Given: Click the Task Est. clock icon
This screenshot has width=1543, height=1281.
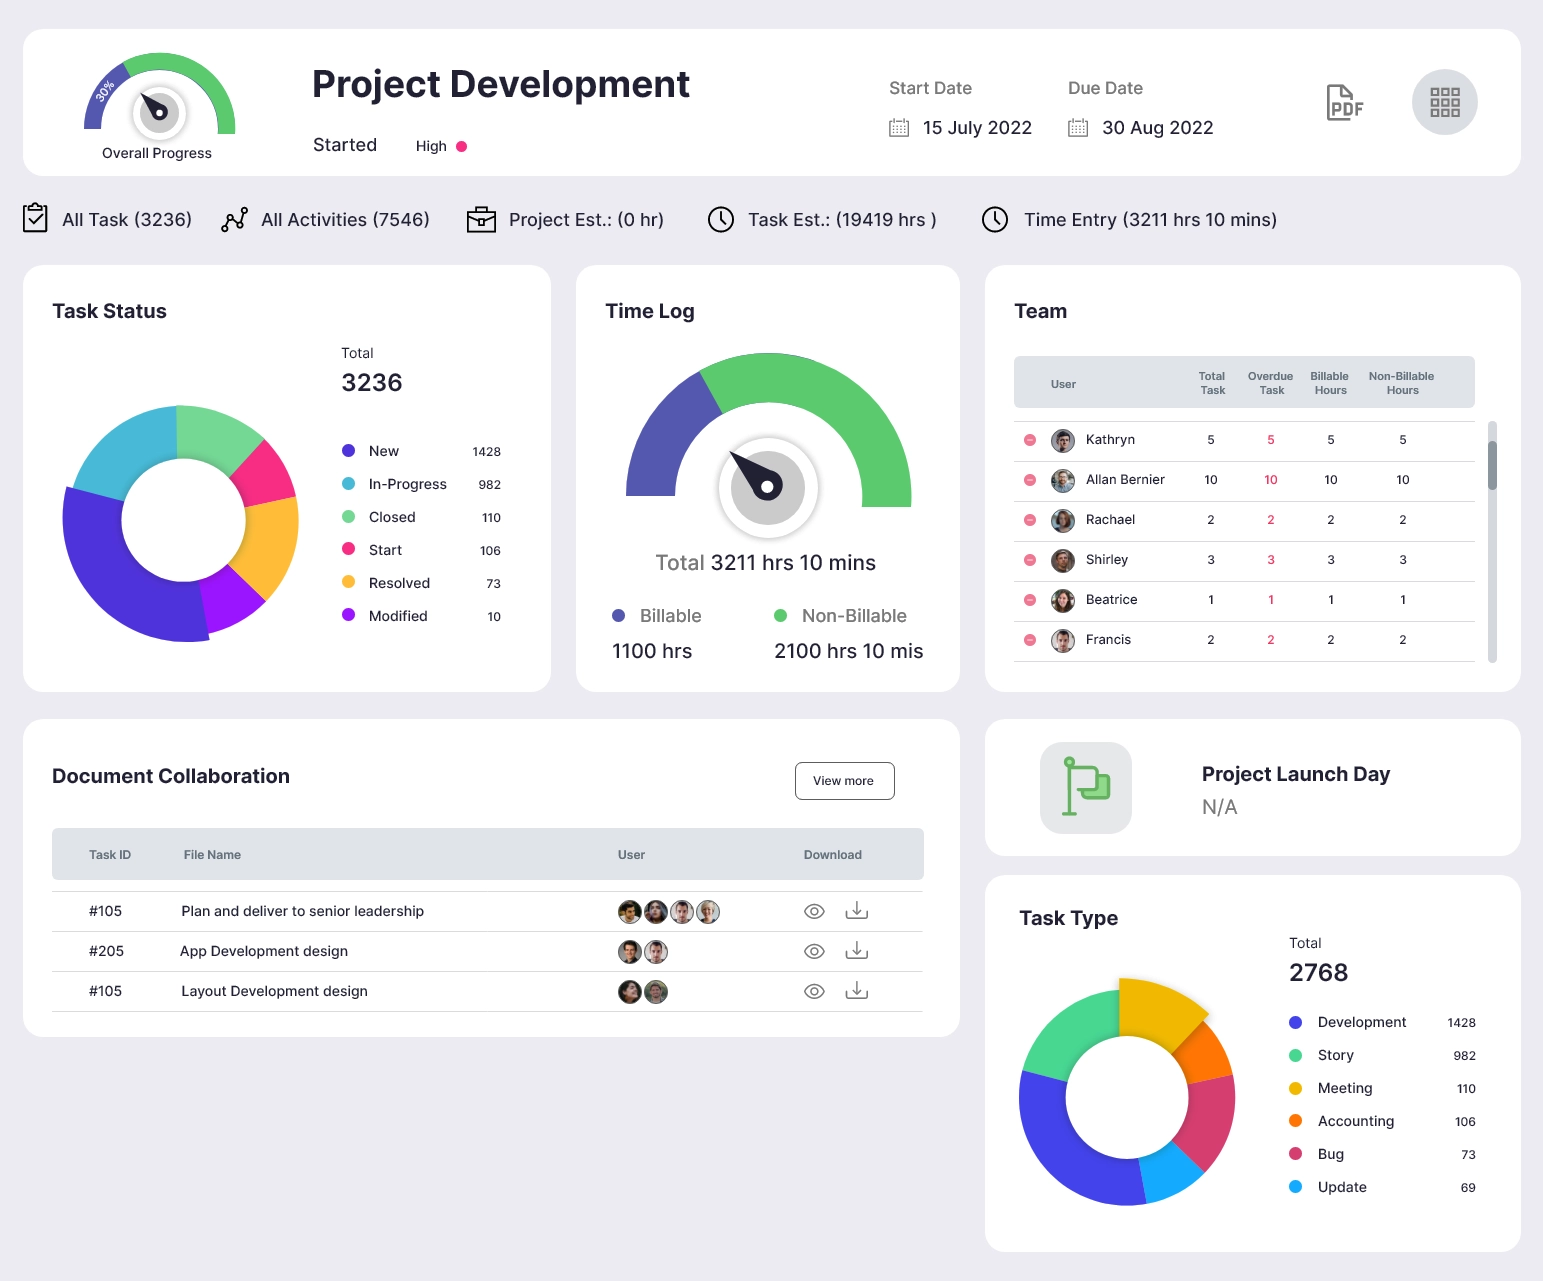Looking at the screenshot, I should (x=721, y=219).
